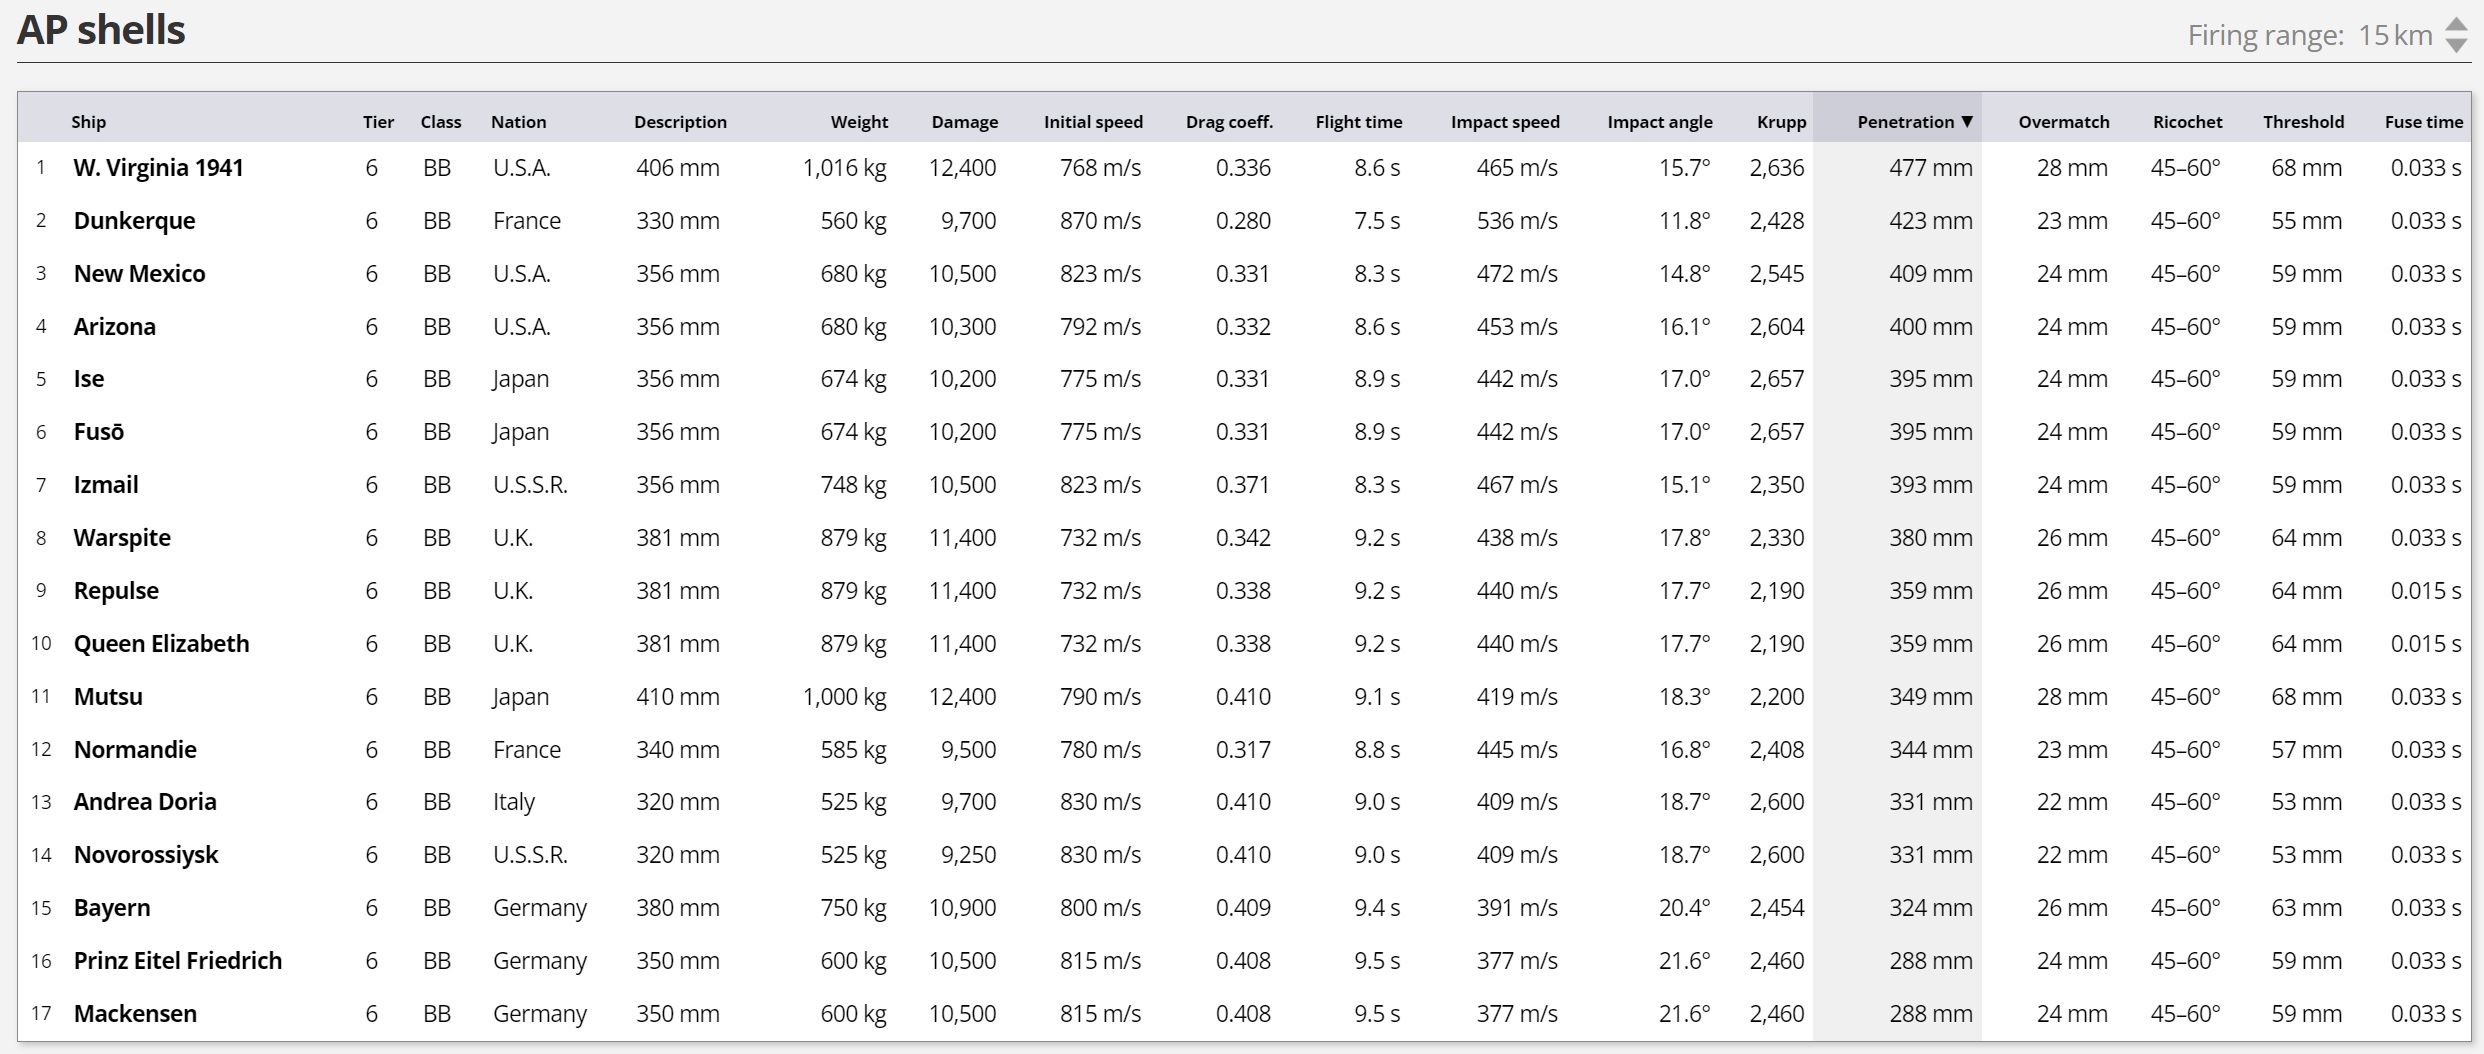The height and width of the screenshot is (1054, 2484).
Task: Click Repulse's 0.015 s fuse time
Action: click(x=2426, y=591)
